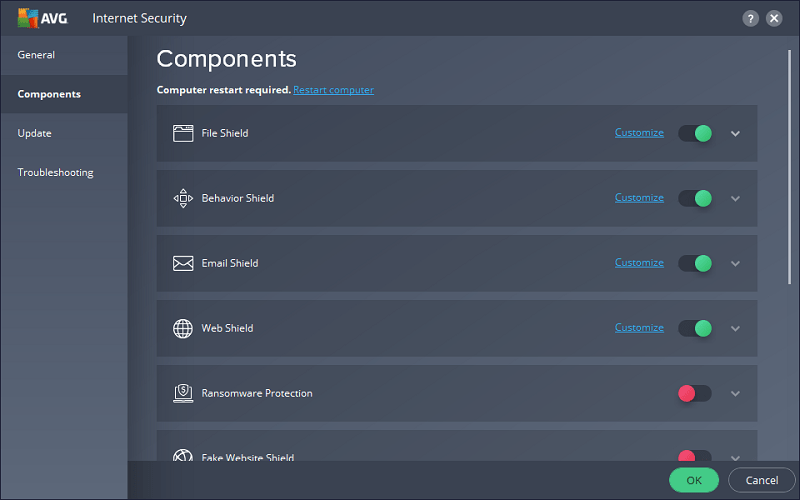Open the General settings tab
Viewport: 800px width, 500px height.
pyautogui.click(x=36, y=55)
